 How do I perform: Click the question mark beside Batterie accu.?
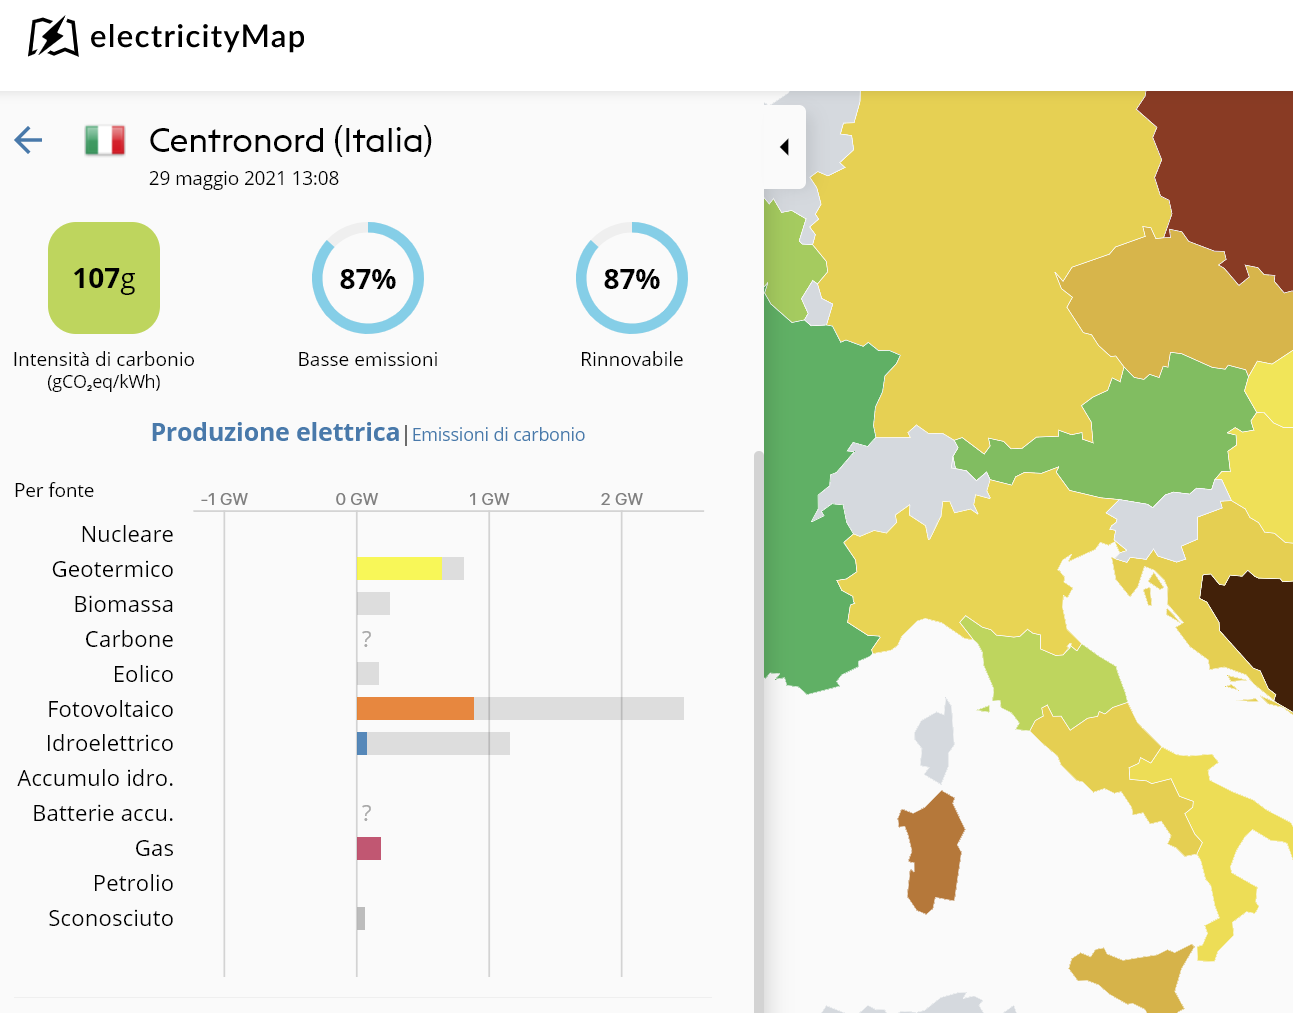tap(366, 813)
